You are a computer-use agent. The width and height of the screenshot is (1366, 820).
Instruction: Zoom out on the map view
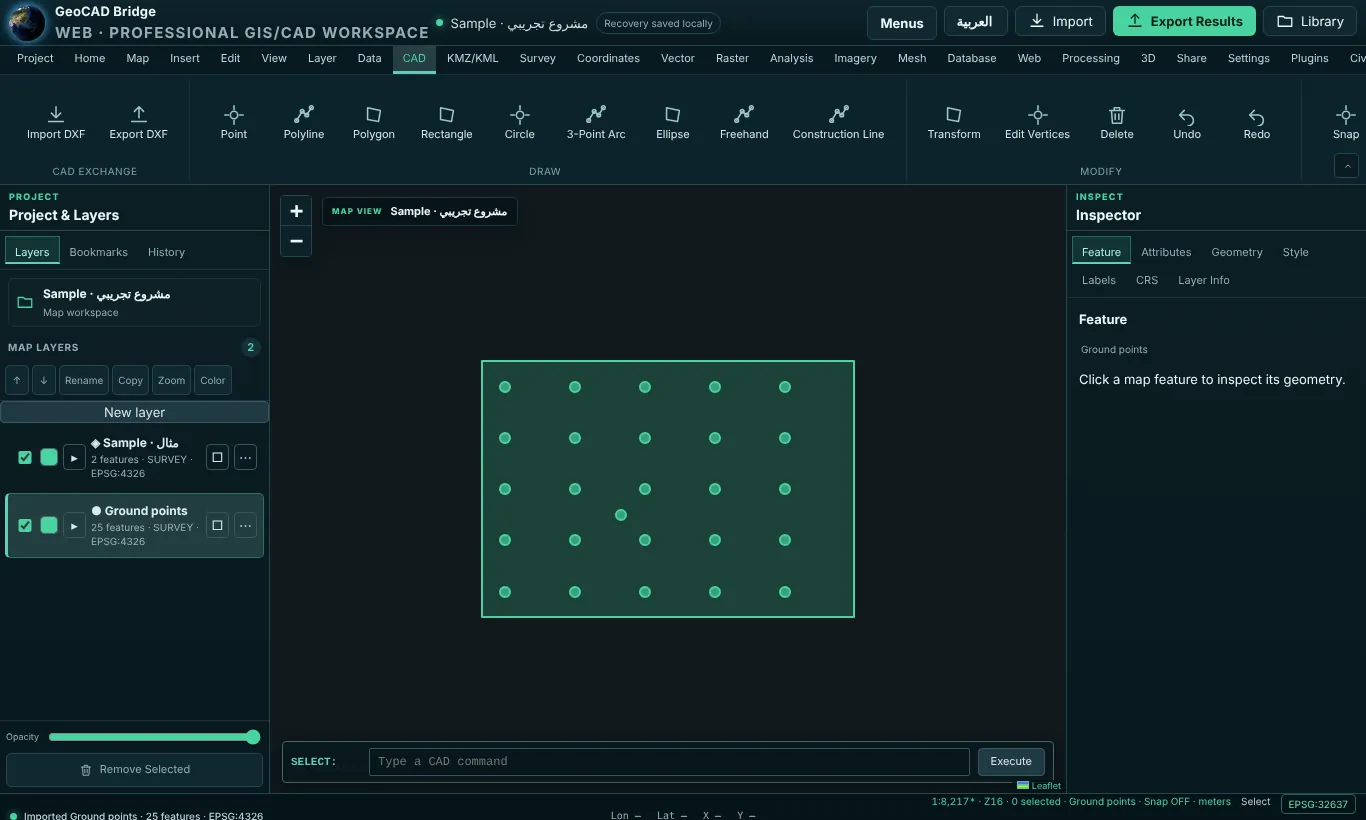pos(296,241)
